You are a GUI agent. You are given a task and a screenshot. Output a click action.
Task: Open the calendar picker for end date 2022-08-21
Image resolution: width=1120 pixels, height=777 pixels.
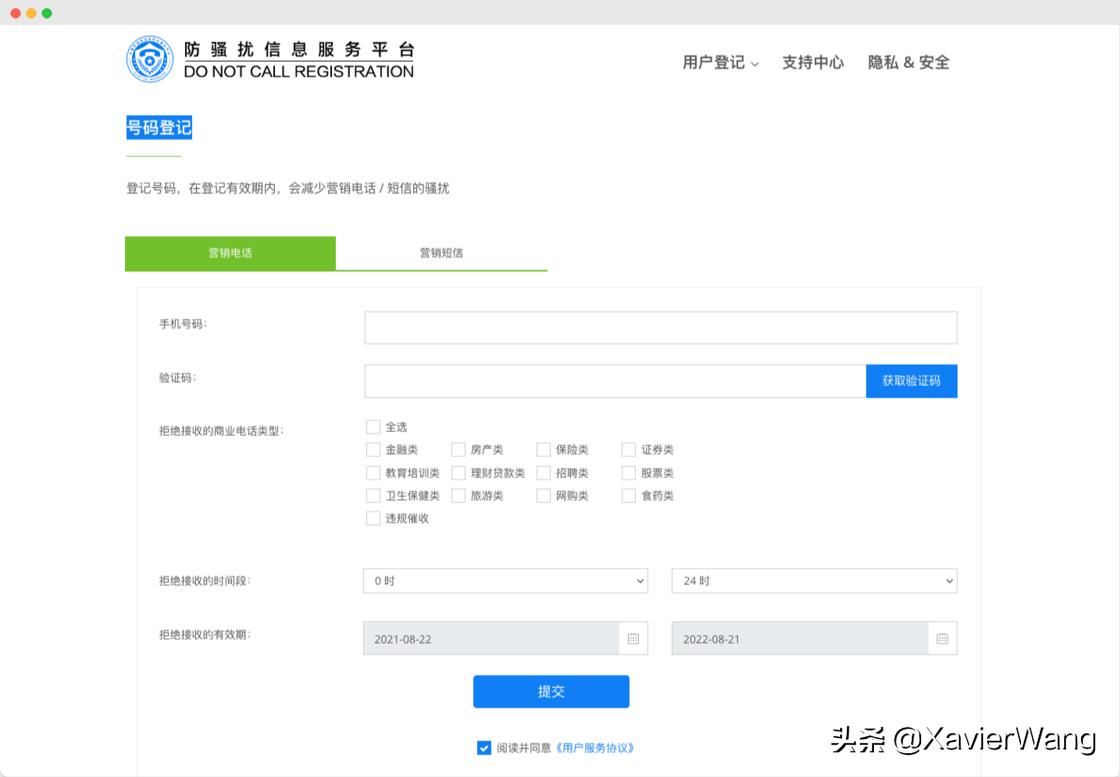pyautogui.click(x=941, y=638)
